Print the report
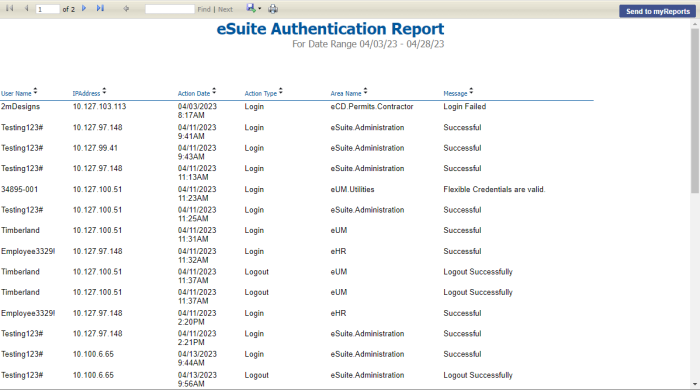Image resolution: width=700 pixels, height=390 pixels. click(273, 8)
